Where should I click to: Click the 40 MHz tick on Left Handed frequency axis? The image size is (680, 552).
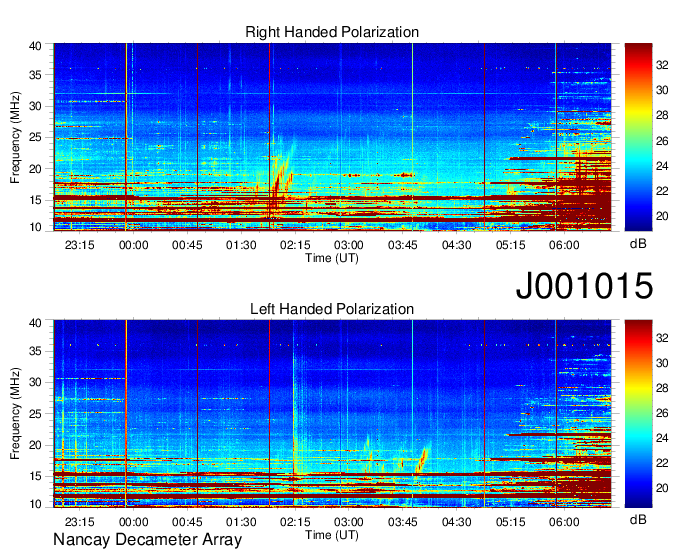pos(35,323)
